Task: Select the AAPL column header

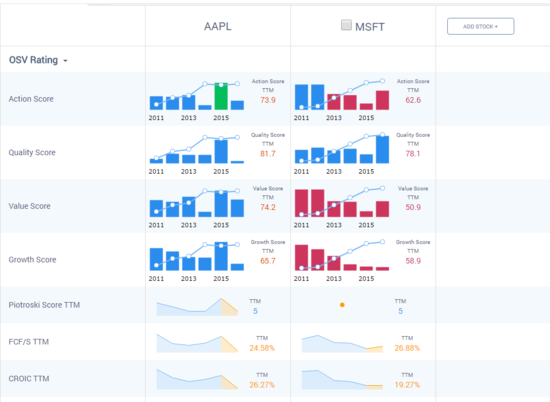Action: pos(218,26)
